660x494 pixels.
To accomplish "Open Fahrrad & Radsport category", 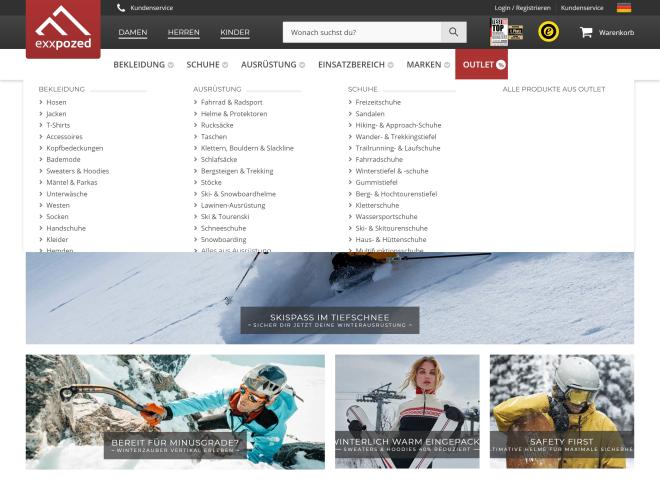I will tap(232, 102).
